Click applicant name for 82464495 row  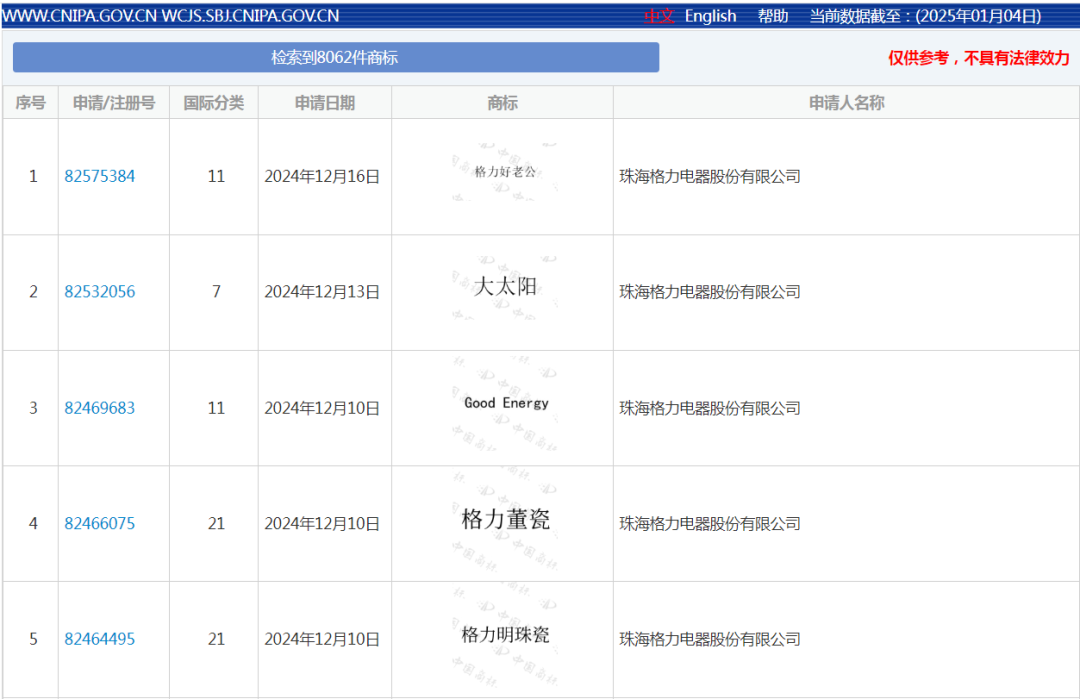(x=709, y=640)
